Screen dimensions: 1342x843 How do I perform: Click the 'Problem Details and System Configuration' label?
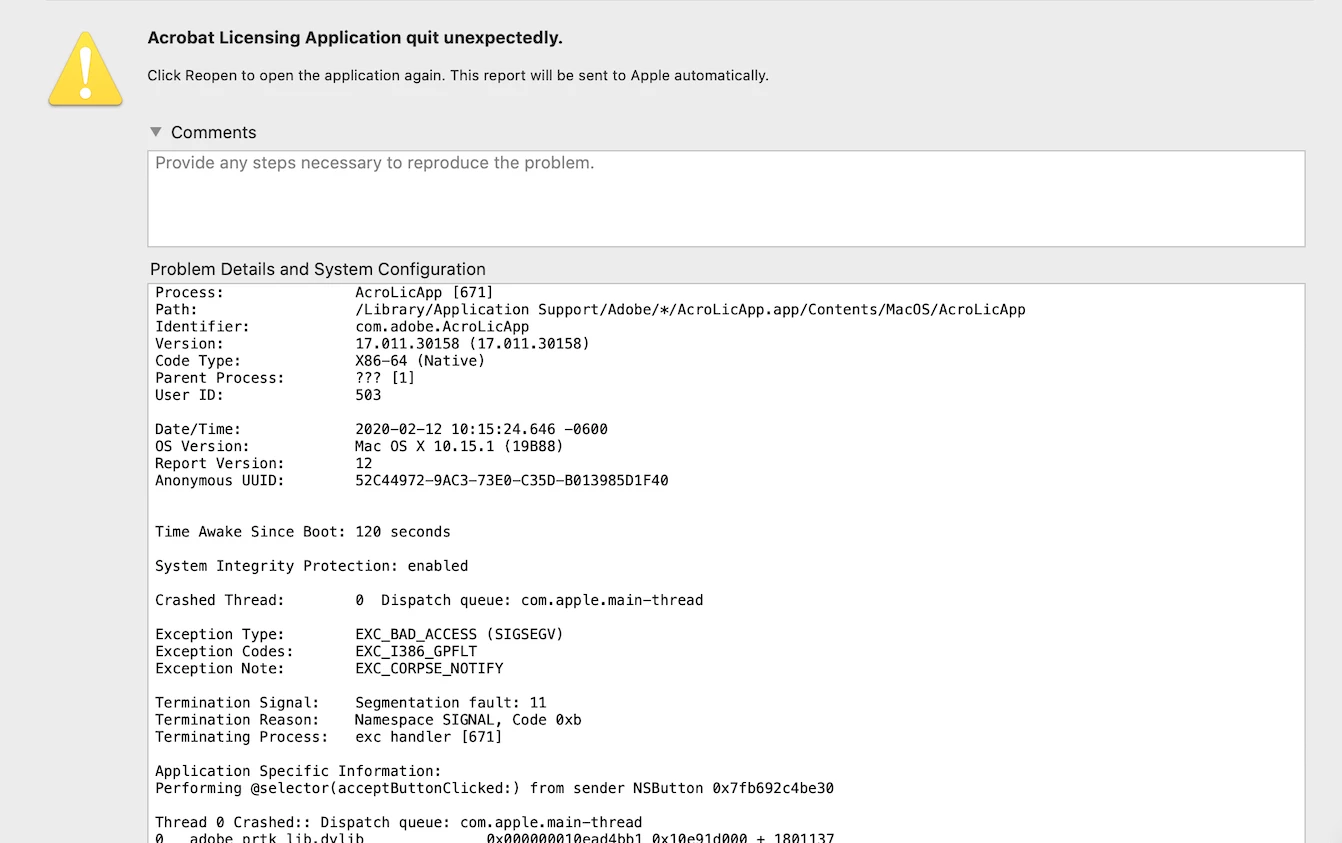pyautogui.click(x=318, y=269)
